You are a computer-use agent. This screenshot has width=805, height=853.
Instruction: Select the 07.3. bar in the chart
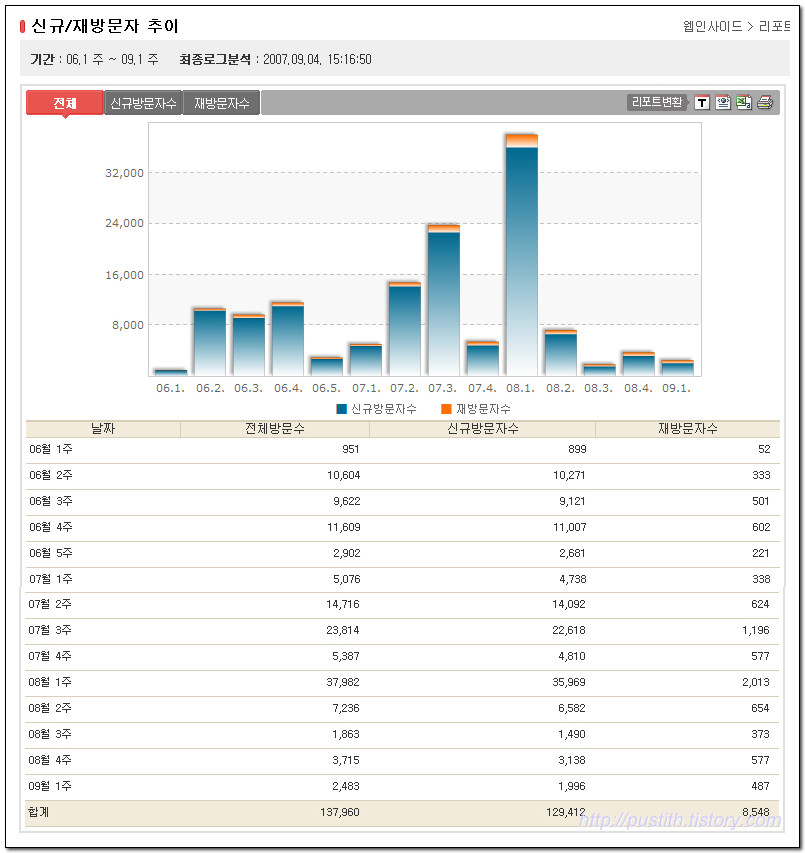[x=443, y=300]
